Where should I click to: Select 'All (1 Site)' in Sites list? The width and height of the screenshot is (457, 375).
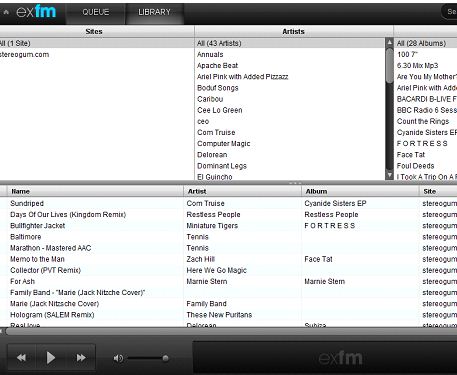click(97, 43)
